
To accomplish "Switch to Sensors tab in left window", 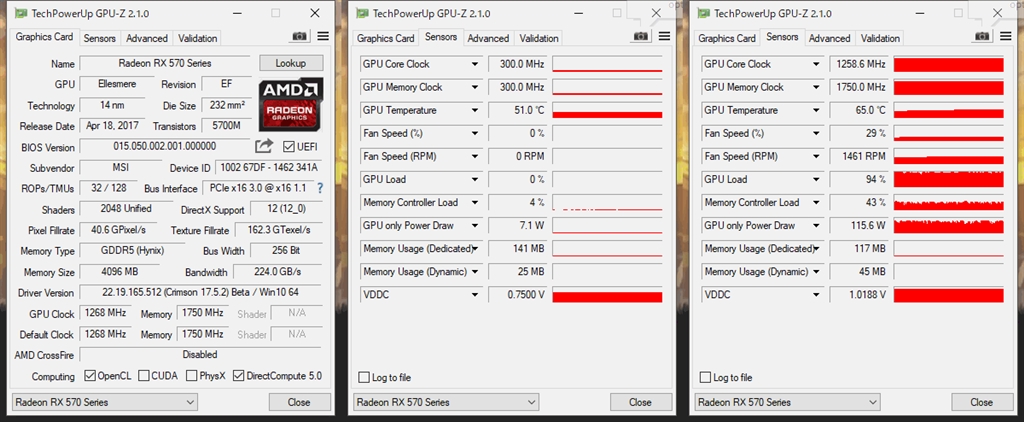I will [100, 38].
